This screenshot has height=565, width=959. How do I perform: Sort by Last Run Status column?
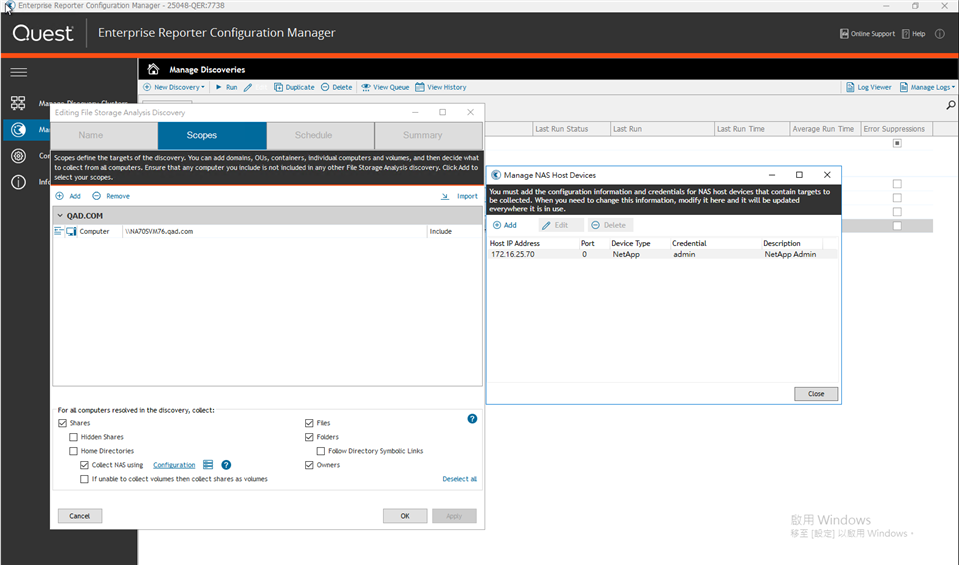(571, 129)
